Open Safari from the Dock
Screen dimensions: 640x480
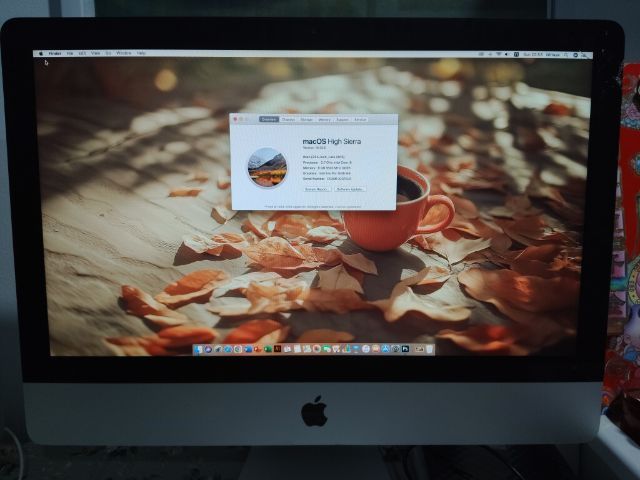click(228, 349)
